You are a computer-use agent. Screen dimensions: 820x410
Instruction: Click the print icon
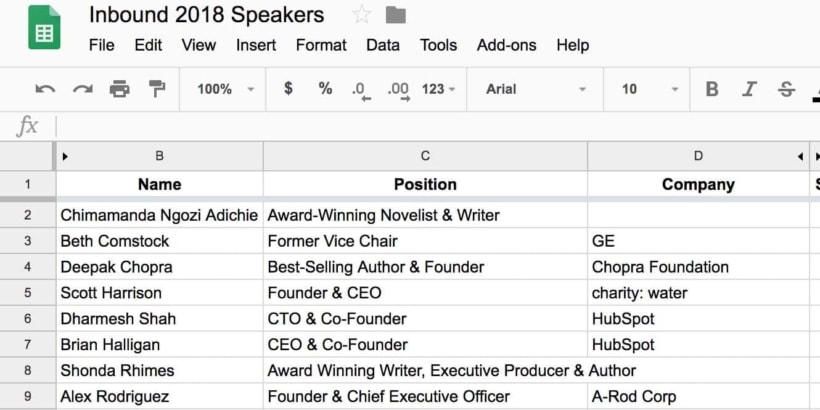(119, 89)
